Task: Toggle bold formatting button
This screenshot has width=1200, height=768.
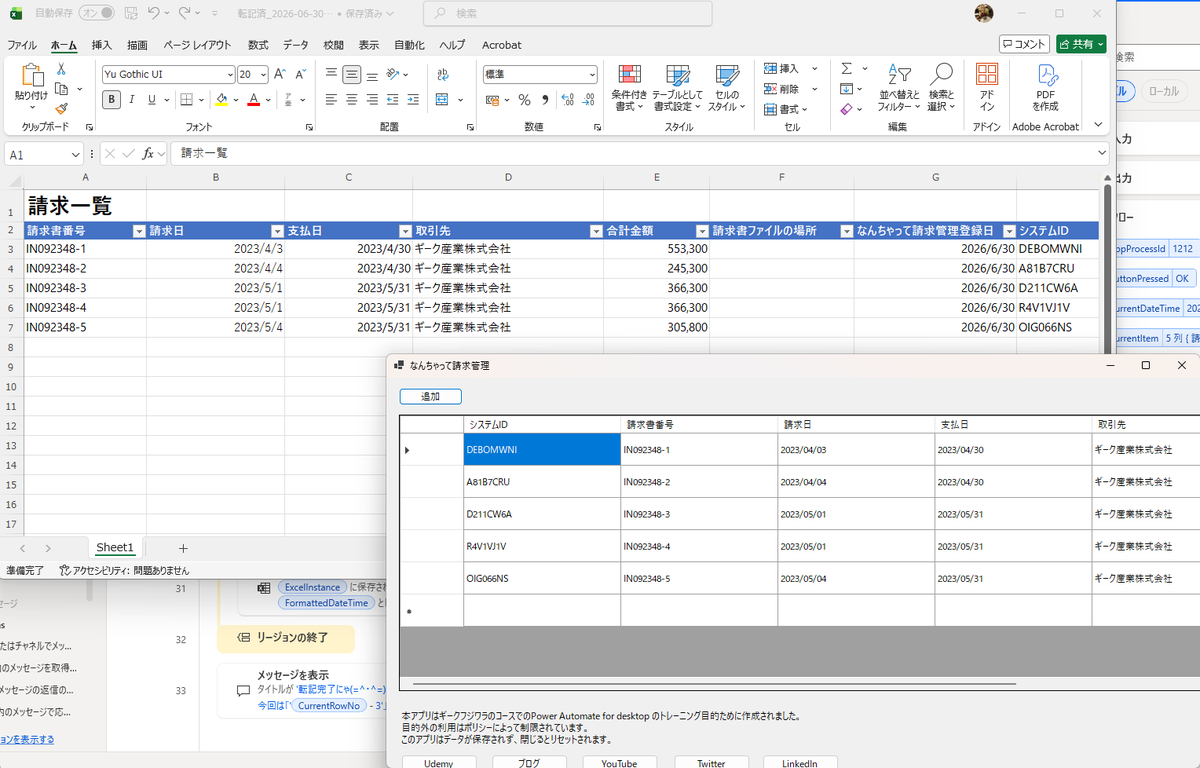Action: pyautogui.click(x=111, y=100)
